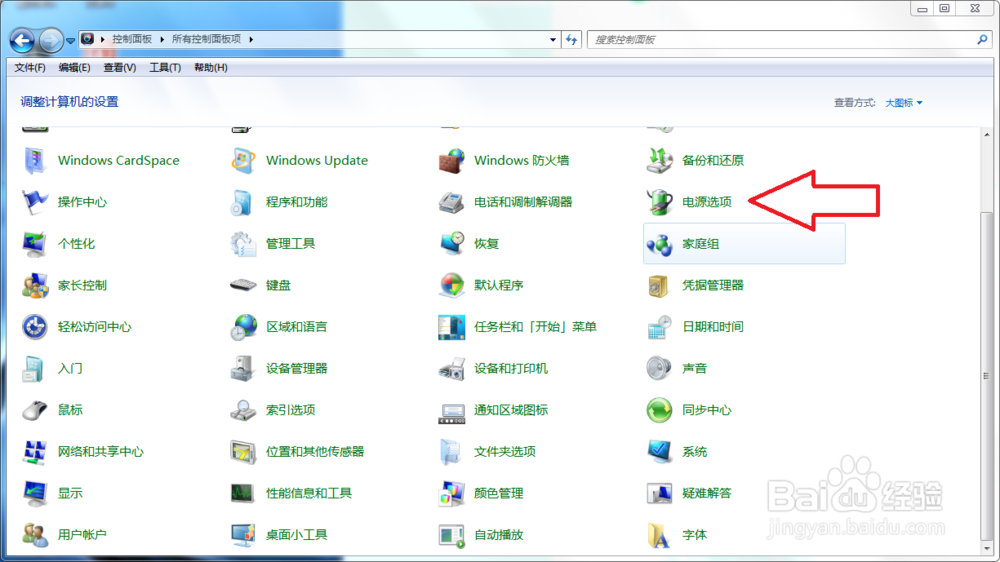
Task: Open the 位置和其他传感器 link
Action: pyautogui.click(x=315, y=452)
